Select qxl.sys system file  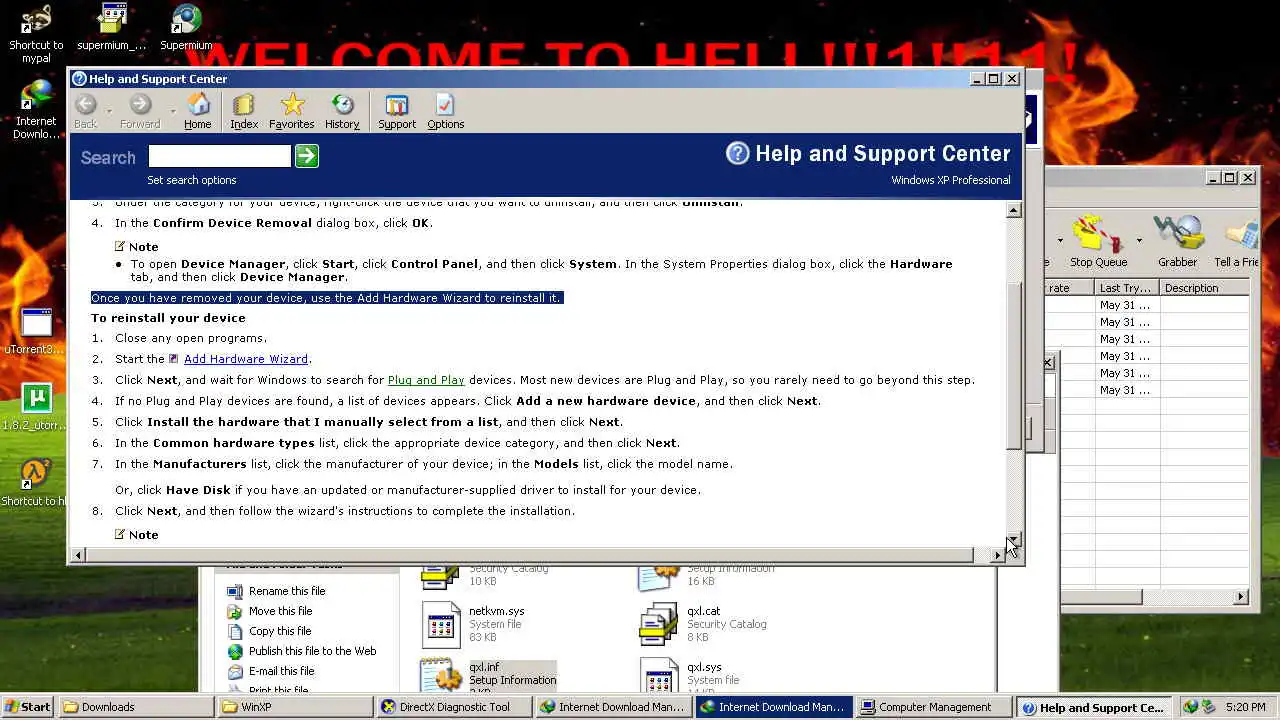pos(658,677)
